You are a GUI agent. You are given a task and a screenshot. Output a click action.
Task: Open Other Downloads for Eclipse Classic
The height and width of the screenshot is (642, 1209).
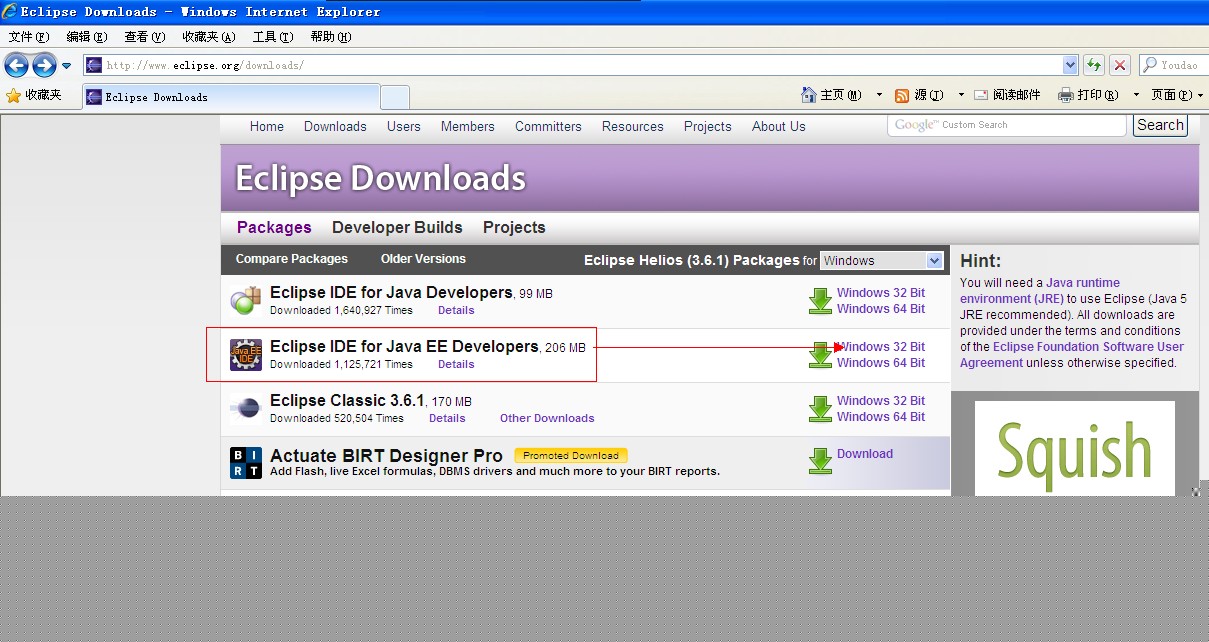pyautogui.click(x=547, y=418)
